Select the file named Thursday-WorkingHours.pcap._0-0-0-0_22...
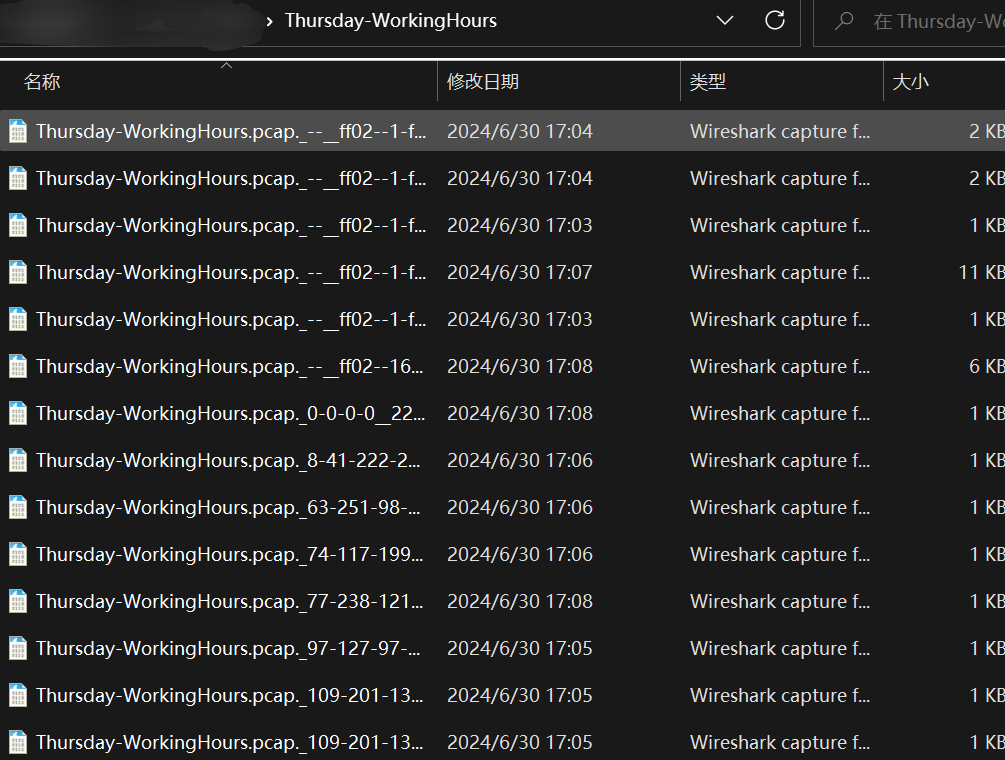Image resolution: width=1005 pixels, height=760 pixels. (x=230, y=413)
